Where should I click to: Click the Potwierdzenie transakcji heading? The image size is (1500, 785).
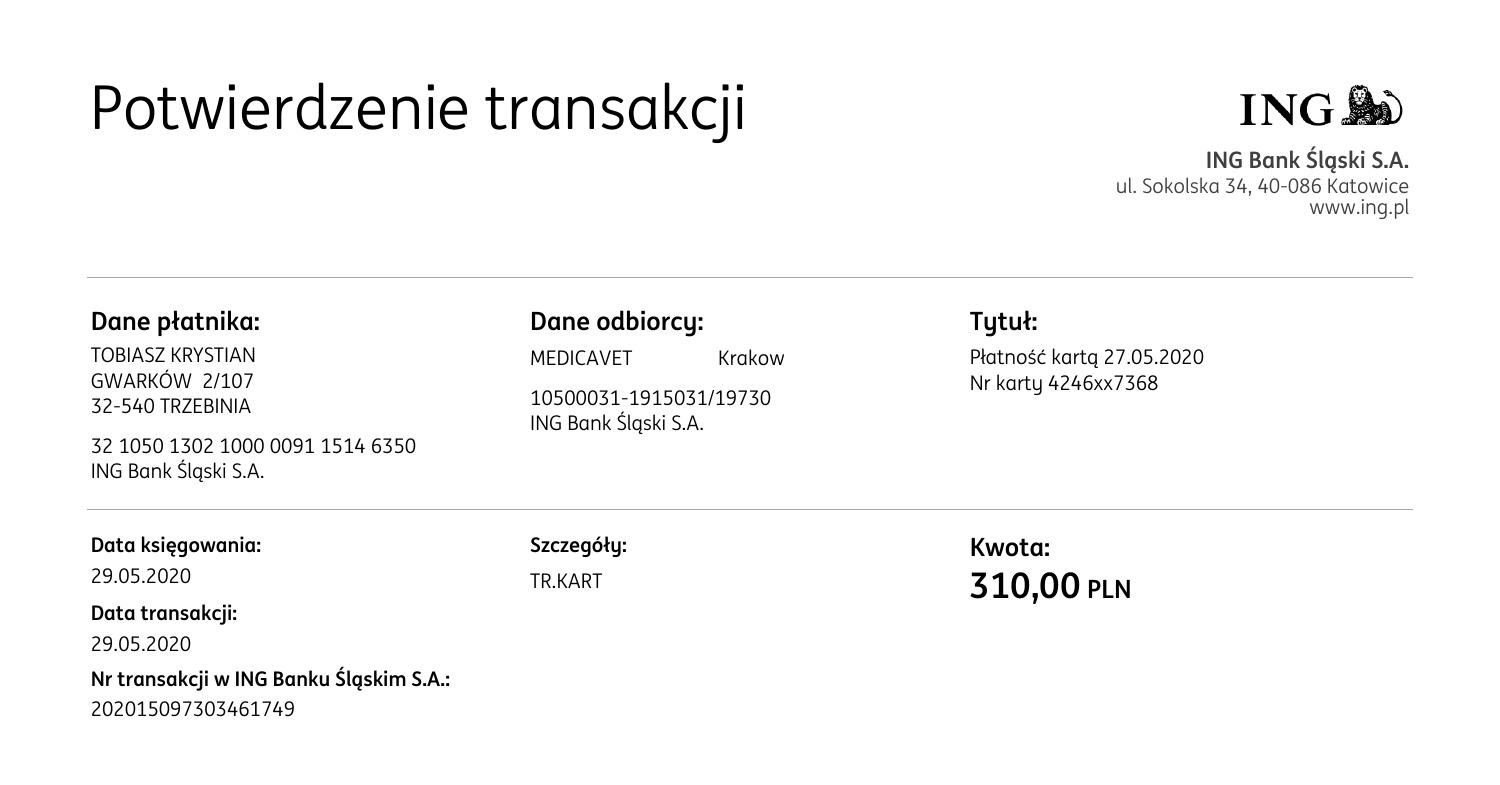[418, 108]
